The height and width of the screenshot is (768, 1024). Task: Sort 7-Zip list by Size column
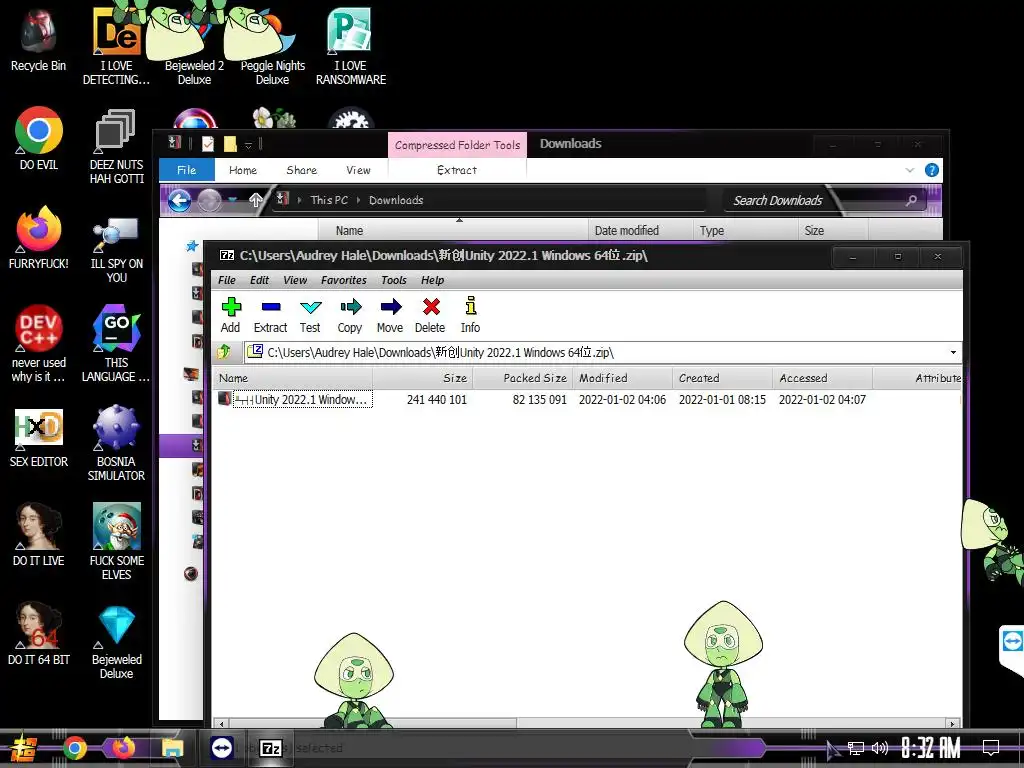[423, 378]
